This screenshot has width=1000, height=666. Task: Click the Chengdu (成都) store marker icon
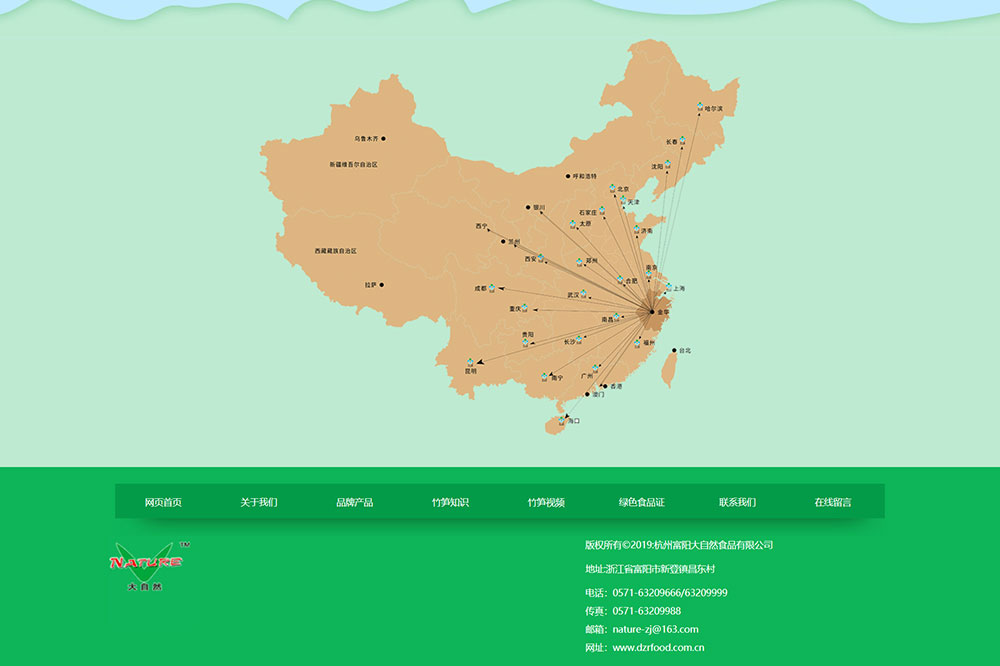click(x=492, y=287)
